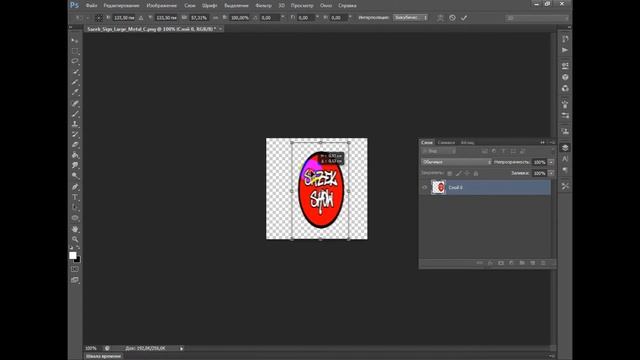Select the History Brush tool
The width and height of the screenshot is (640, 360).
(x=75, y=134)
